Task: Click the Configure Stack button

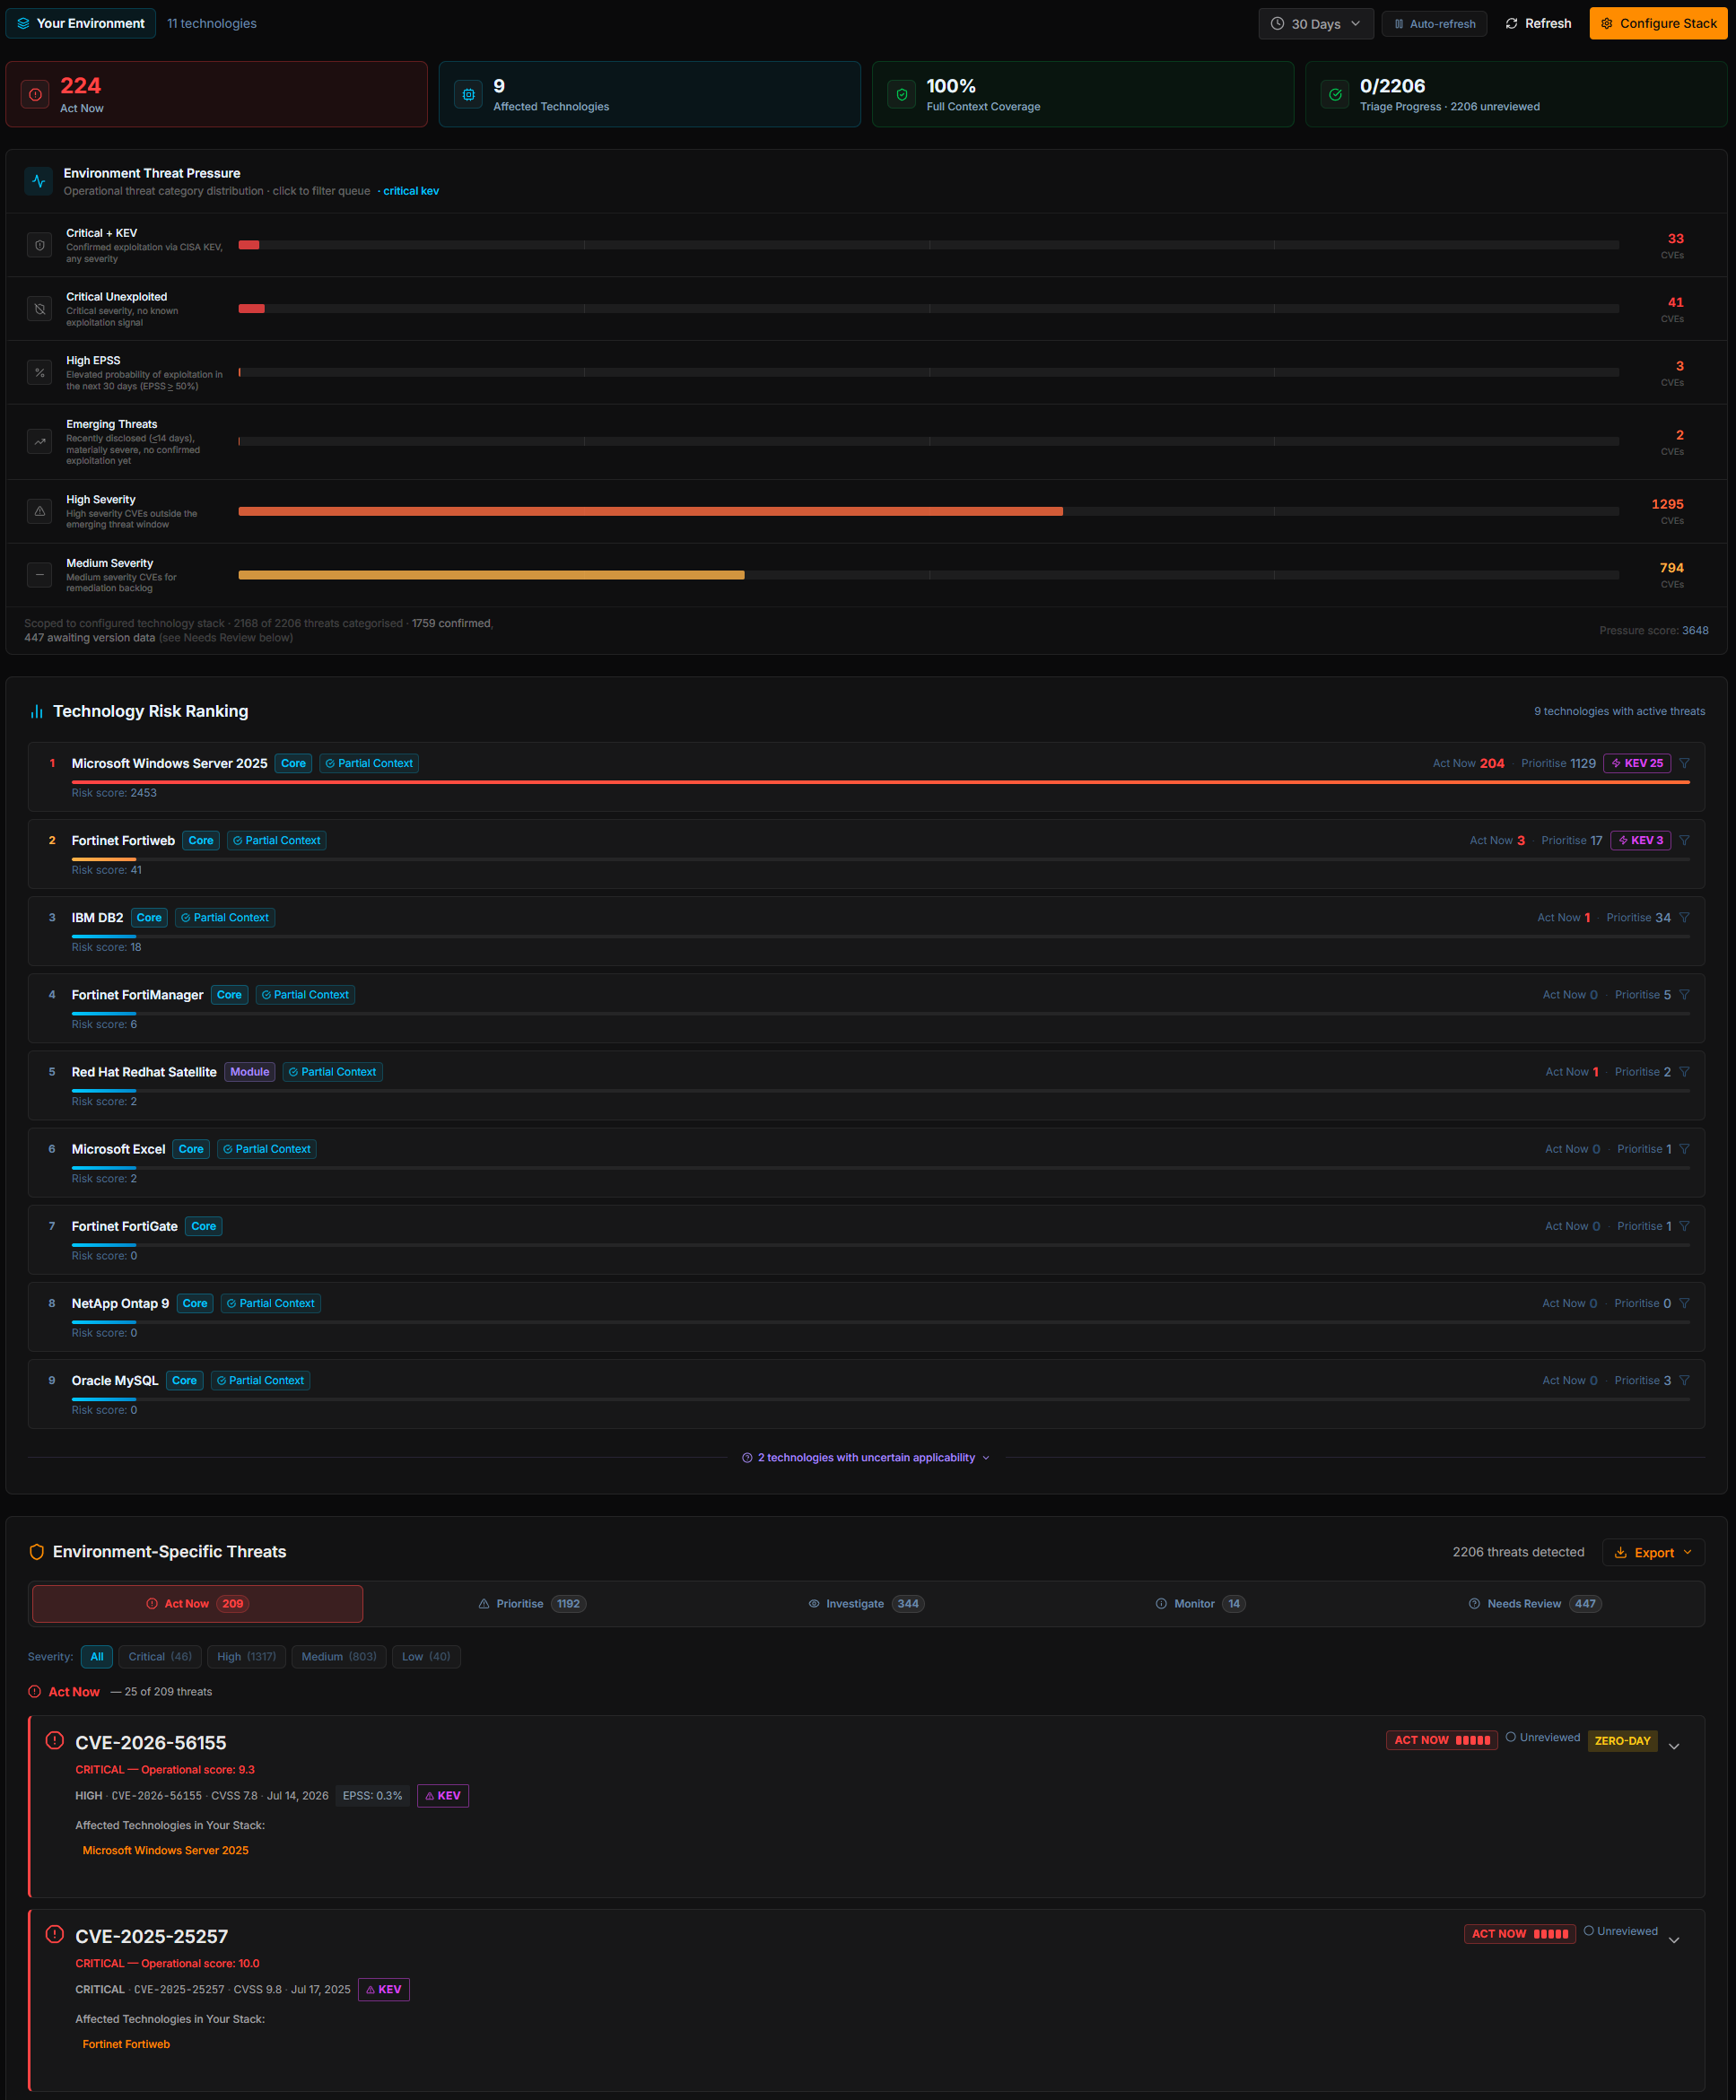Action: click(1658, 24)
